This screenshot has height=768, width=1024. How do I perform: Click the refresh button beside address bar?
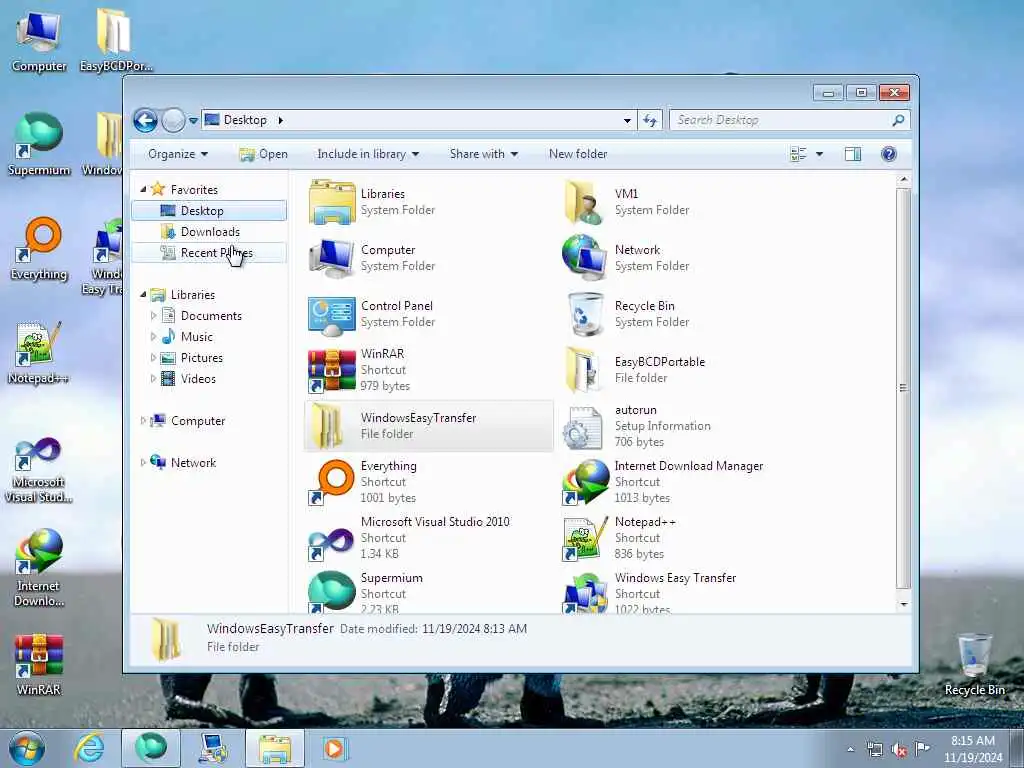[650, 120]
